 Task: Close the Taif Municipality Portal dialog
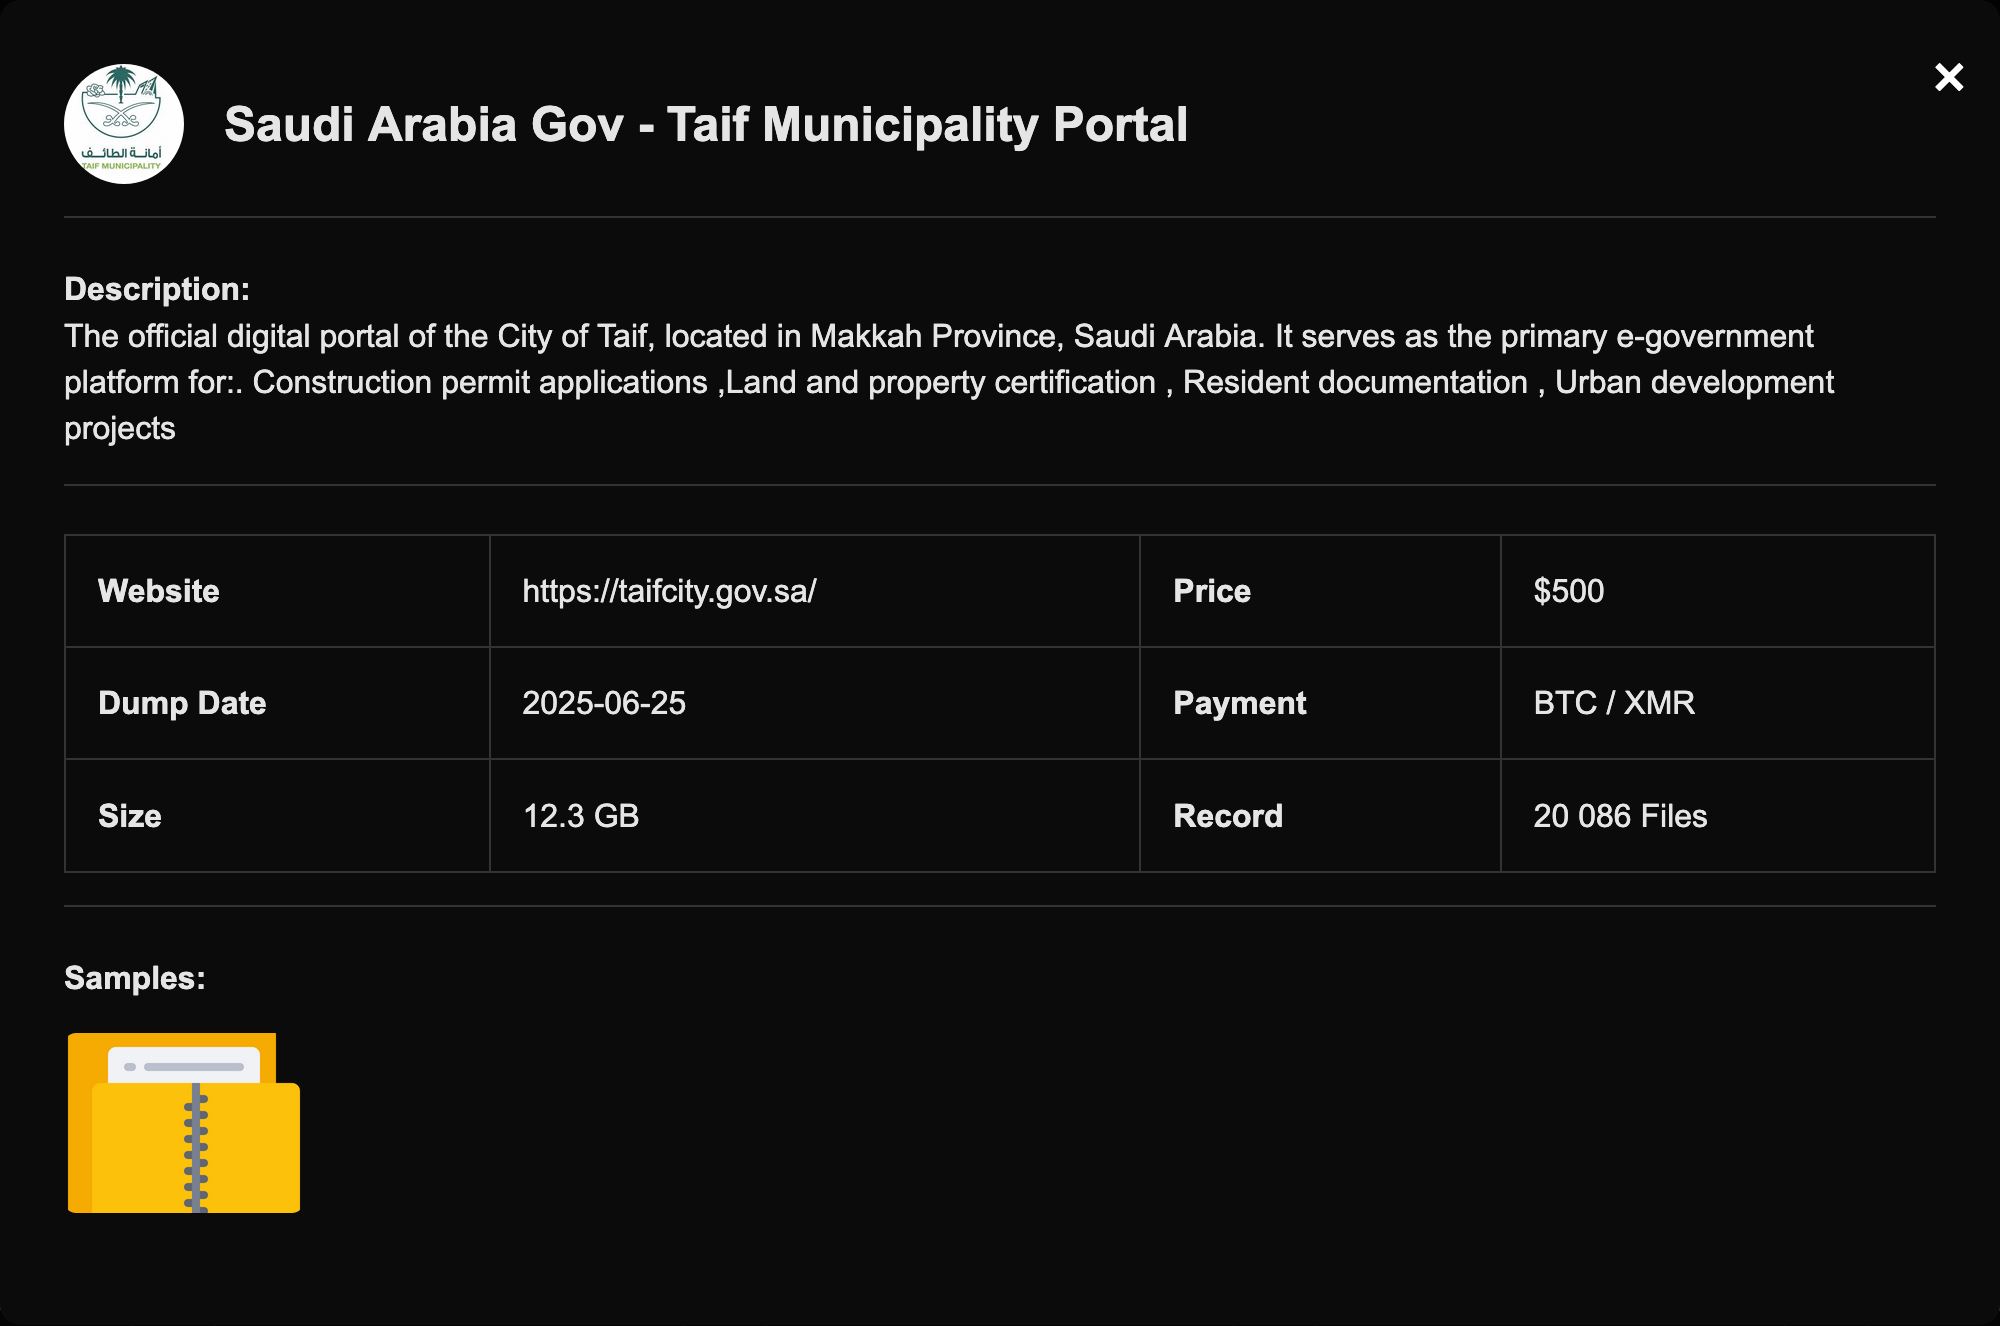click(x=1948, y=77)
